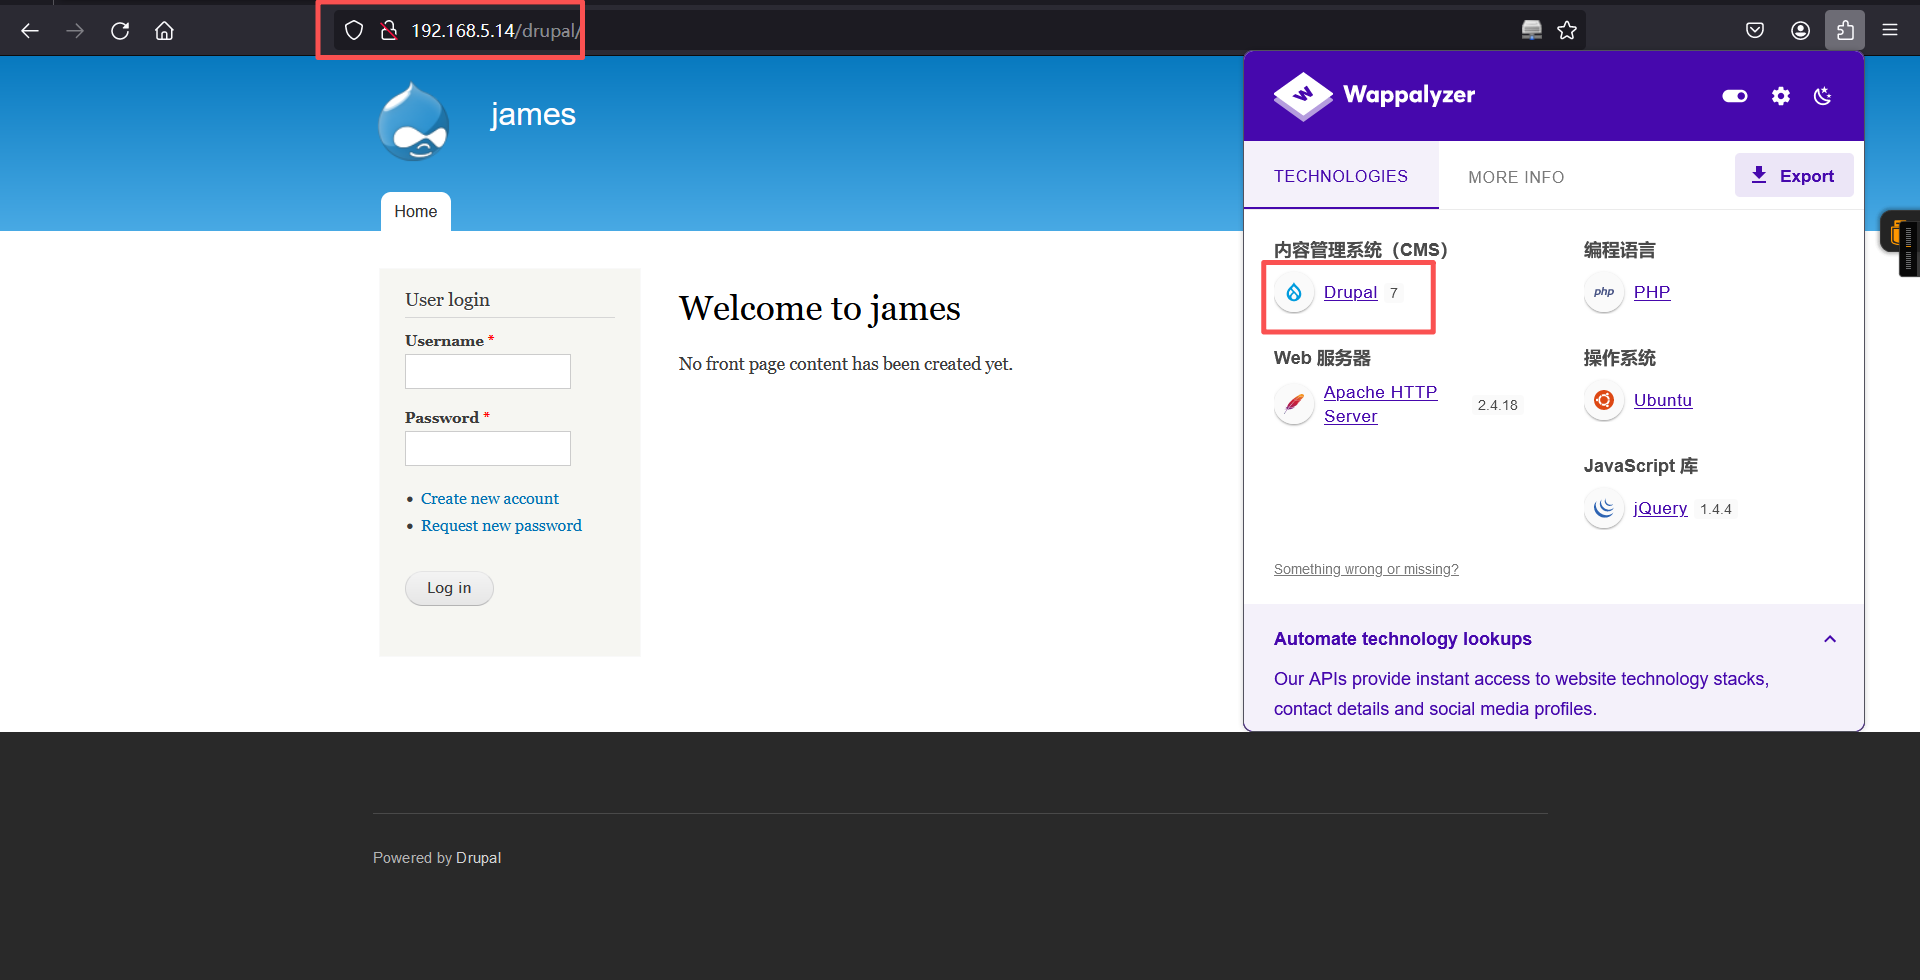Image resolution: width=1920 pixels, height=980 pixels.
Task: Click the Welcome to james heading
Action: pos(819,308)
